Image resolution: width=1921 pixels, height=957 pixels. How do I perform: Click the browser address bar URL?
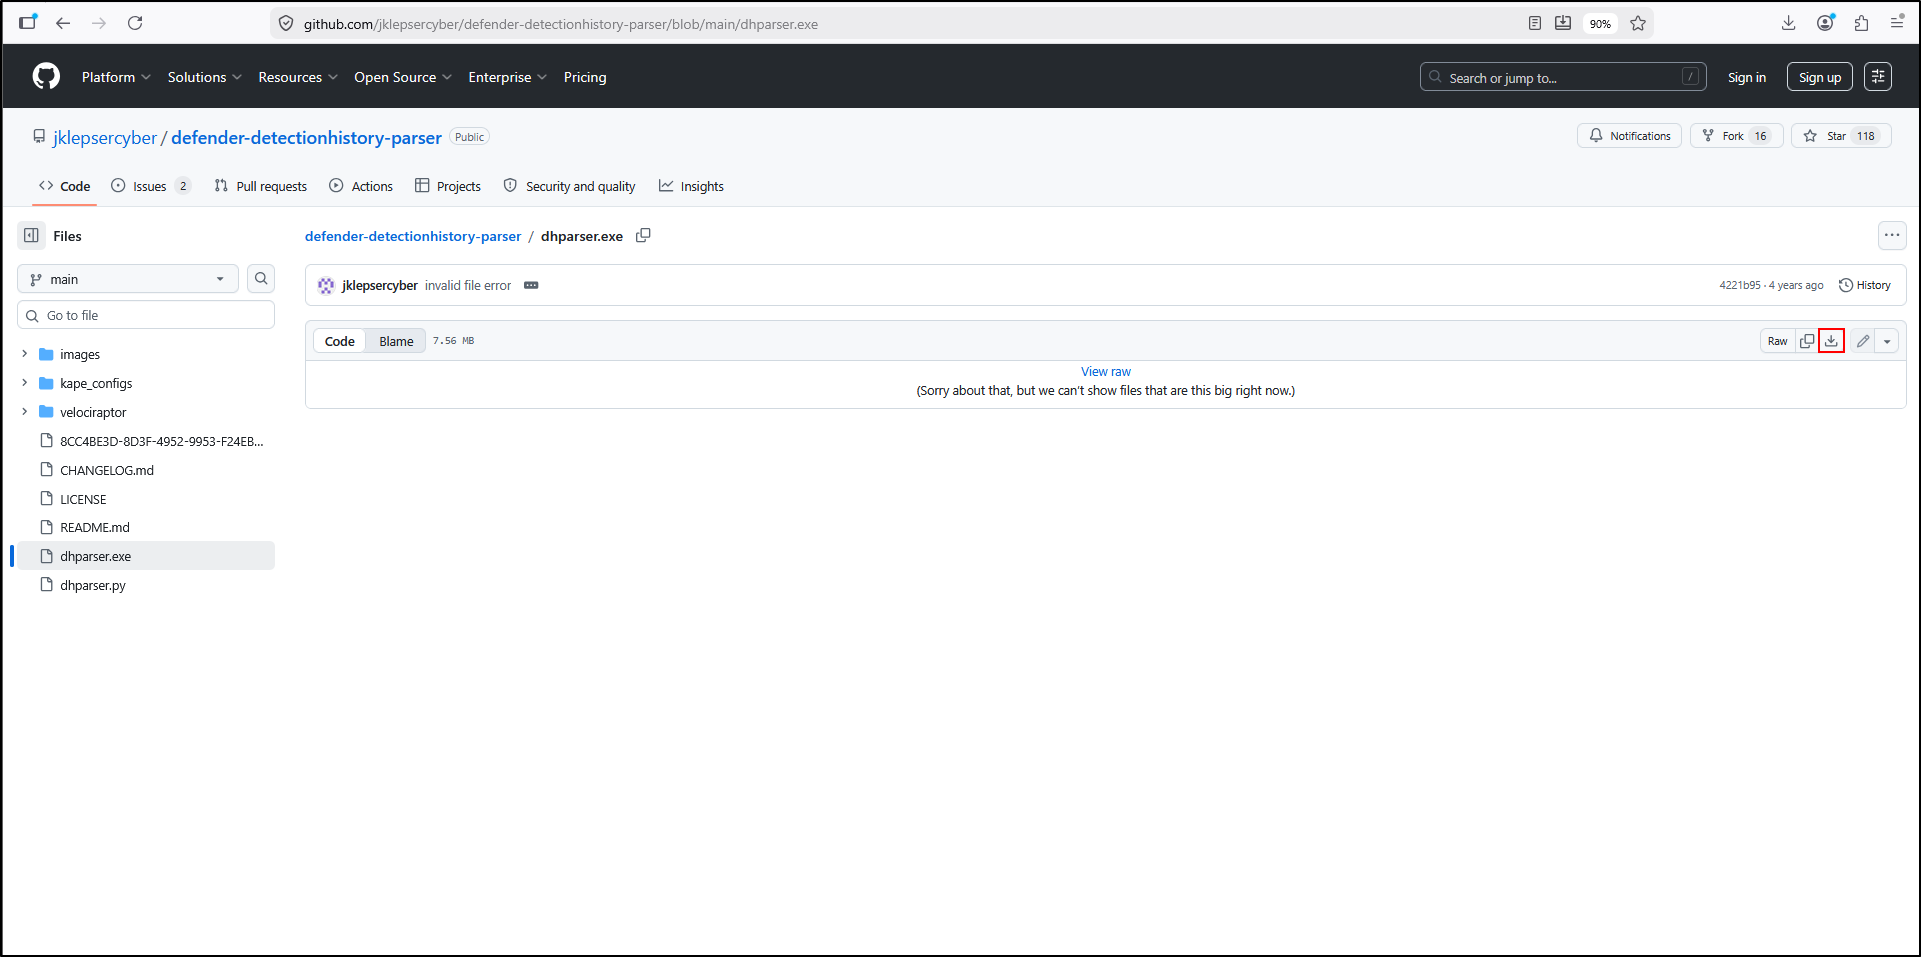(561, 24)
